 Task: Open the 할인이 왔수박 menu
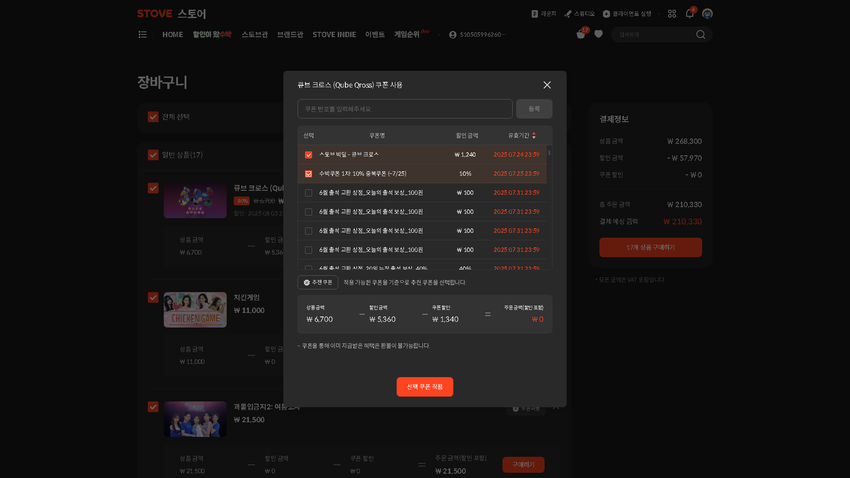212,35
